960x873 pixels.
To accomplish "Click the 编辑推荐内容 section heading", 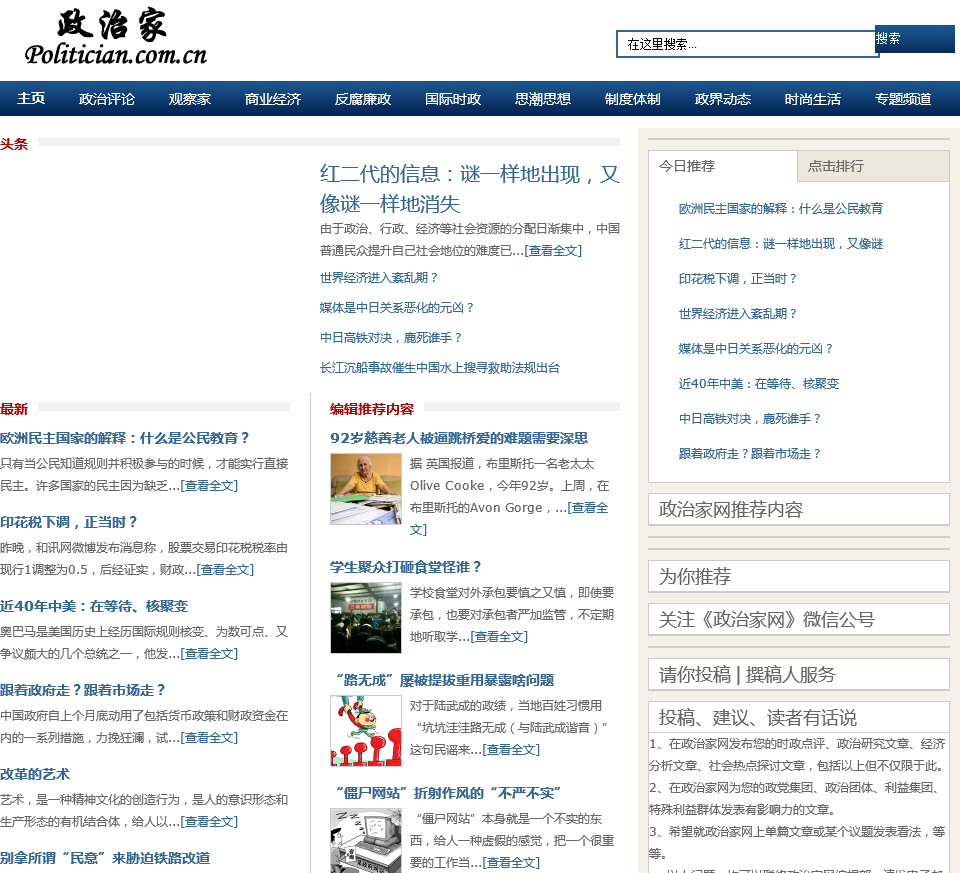I will click(372, 409).
